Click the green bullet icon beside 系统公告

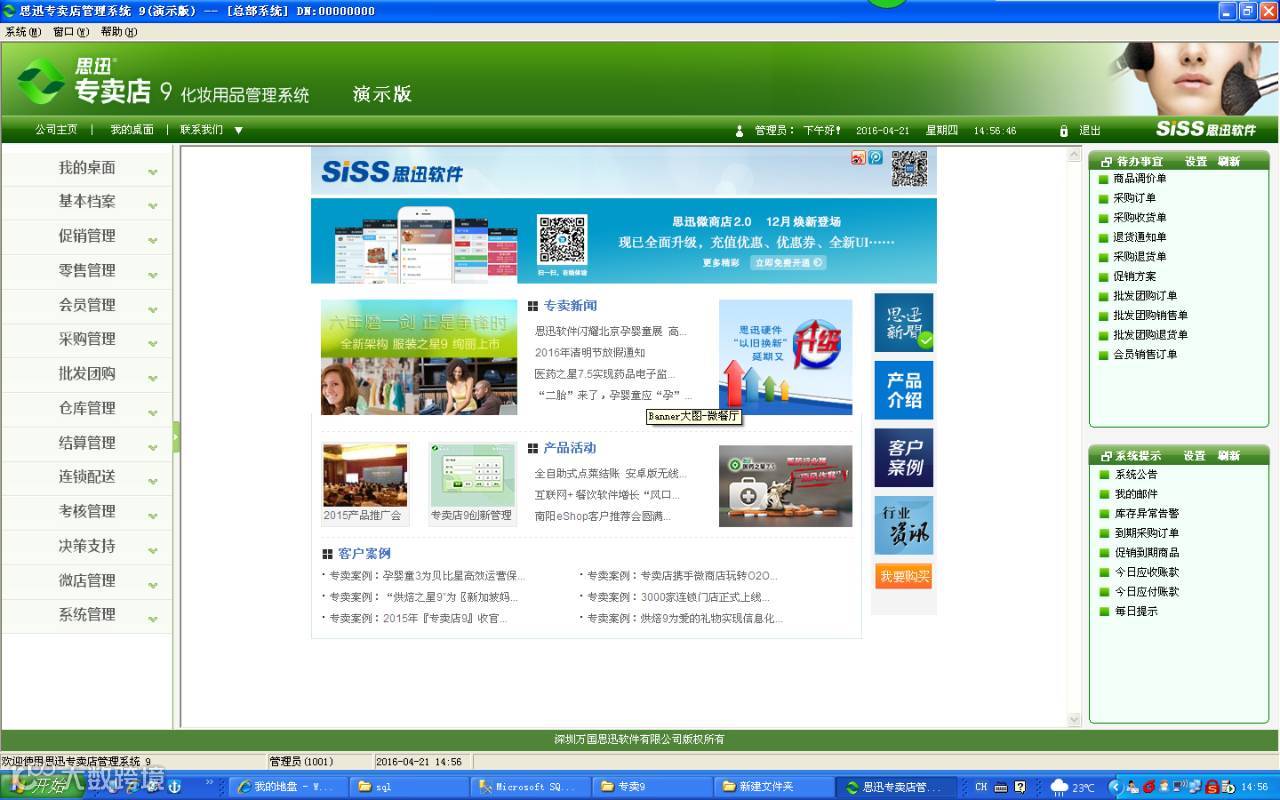pyautogui.click(x=1104, y=475)
